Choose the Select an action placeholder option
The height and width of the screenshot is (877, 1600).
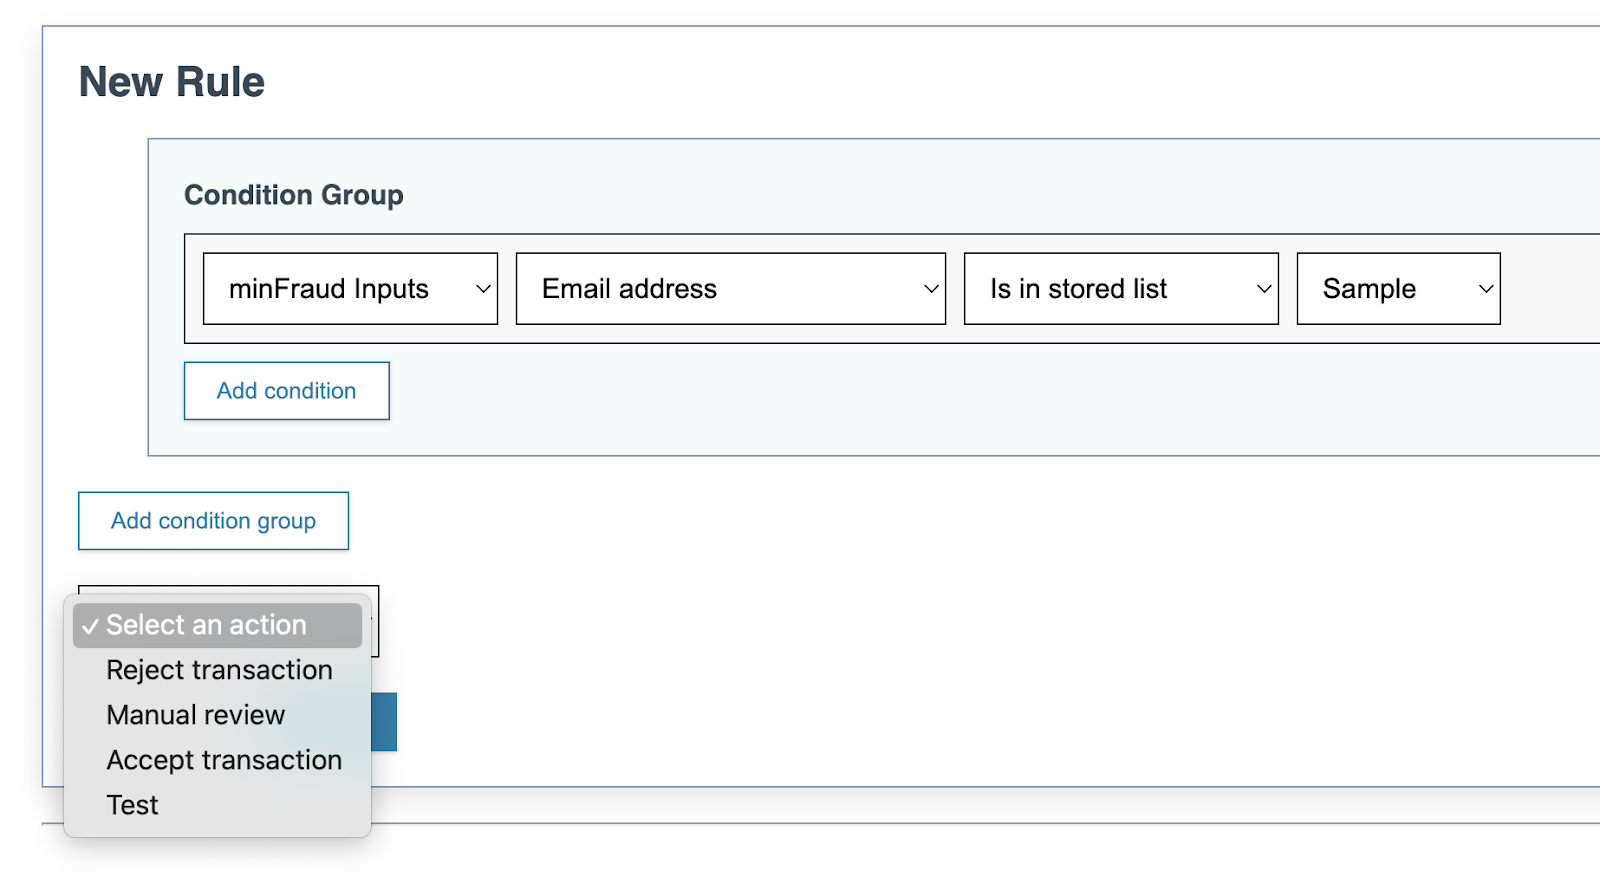[x=217, y=625]
